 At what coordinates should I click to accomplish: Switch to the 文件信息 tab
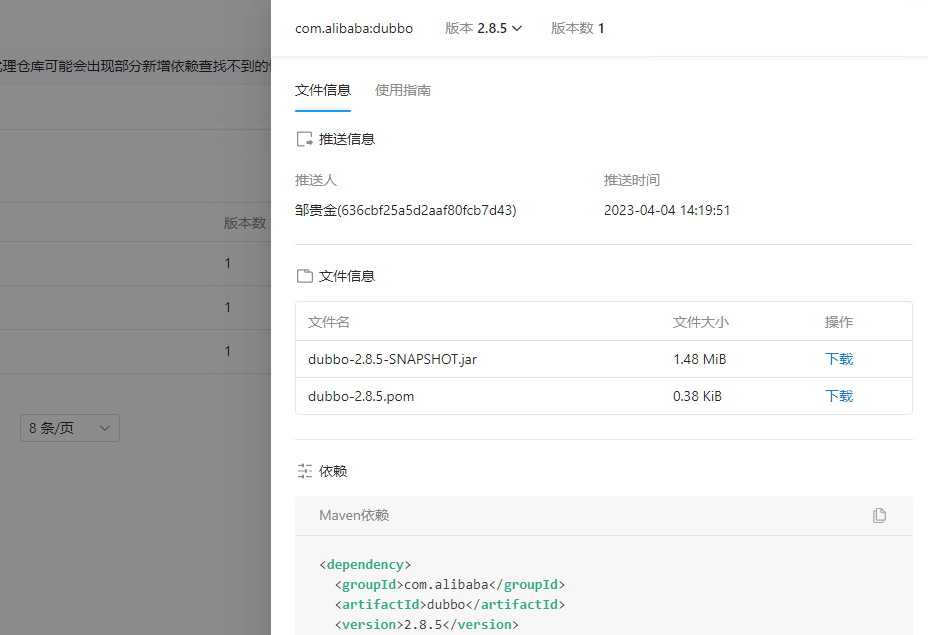[323, 91]
